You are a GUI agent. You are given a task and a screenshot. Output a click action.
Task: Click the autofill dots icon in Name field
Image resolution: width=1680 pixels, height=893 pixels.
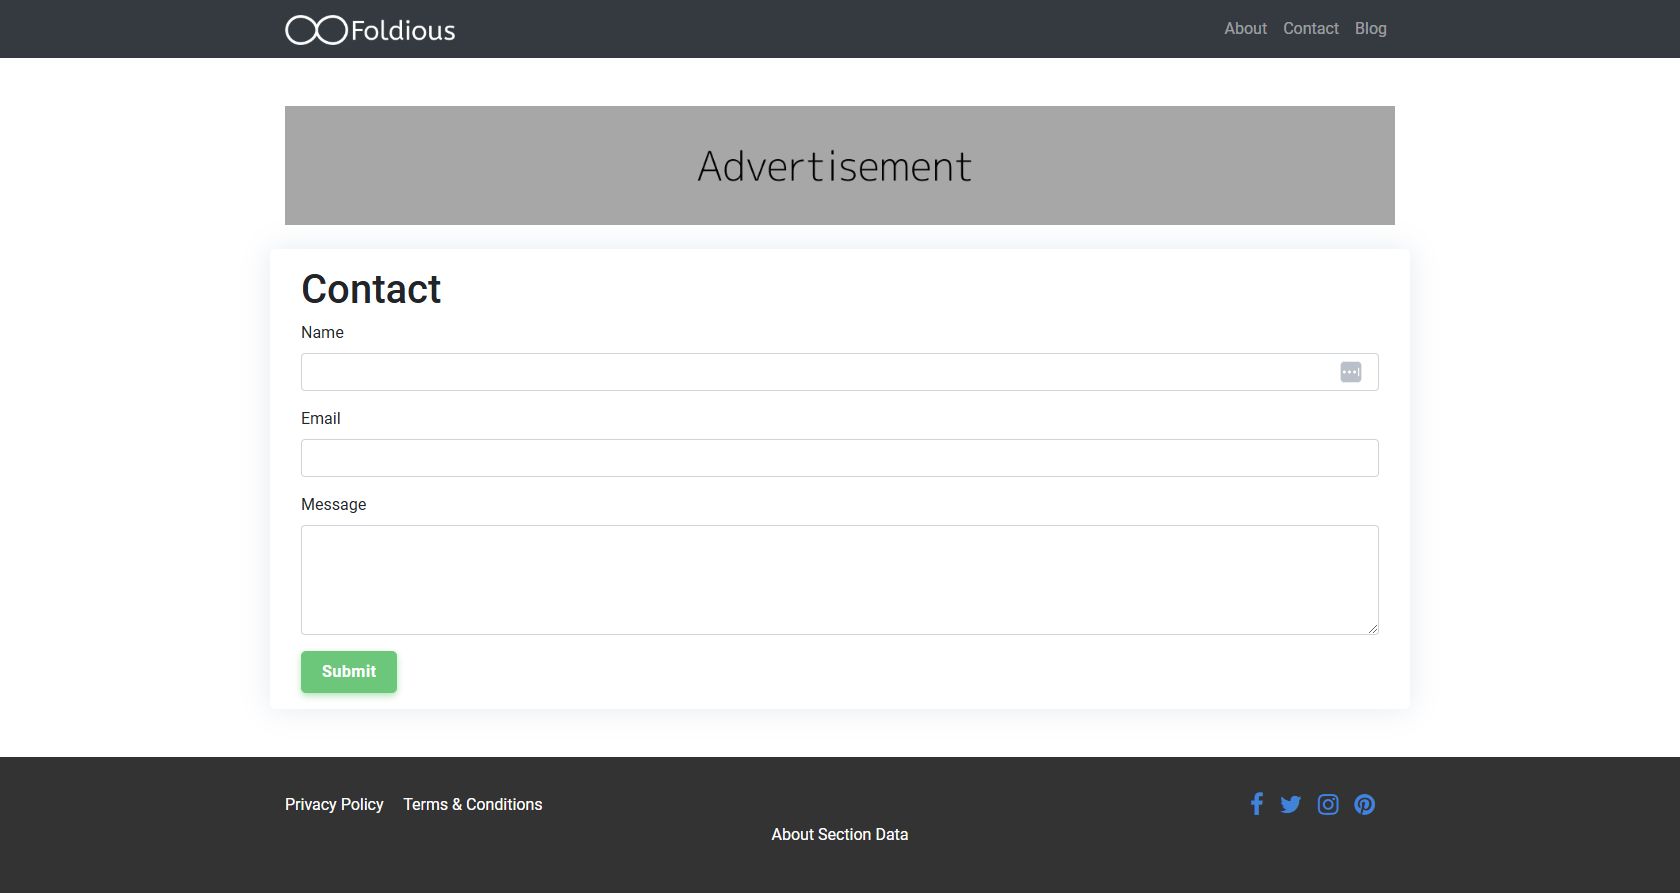click(1351, 372)
